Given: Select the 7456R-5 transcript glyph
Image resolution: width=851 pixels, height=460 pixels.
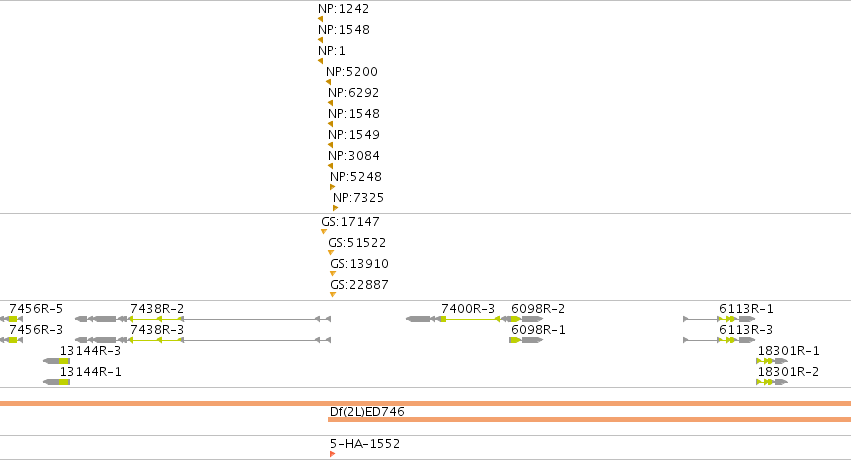Looking at the screenshot, I should pyautogui.click(x=11, y=319).
